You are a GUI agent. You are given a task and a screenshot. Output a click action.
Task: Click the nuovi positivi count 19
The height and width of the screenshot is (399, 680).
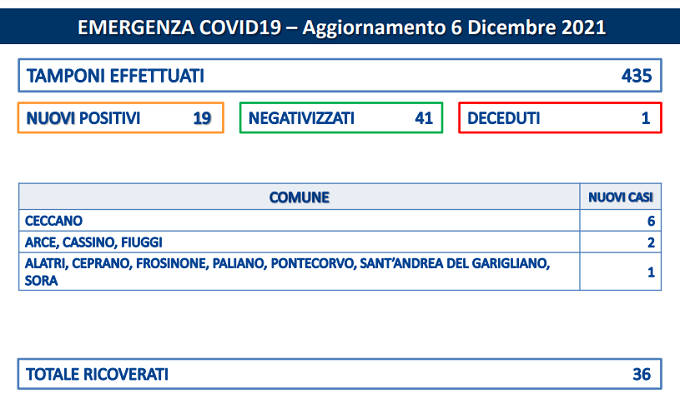tap(202, 118)
